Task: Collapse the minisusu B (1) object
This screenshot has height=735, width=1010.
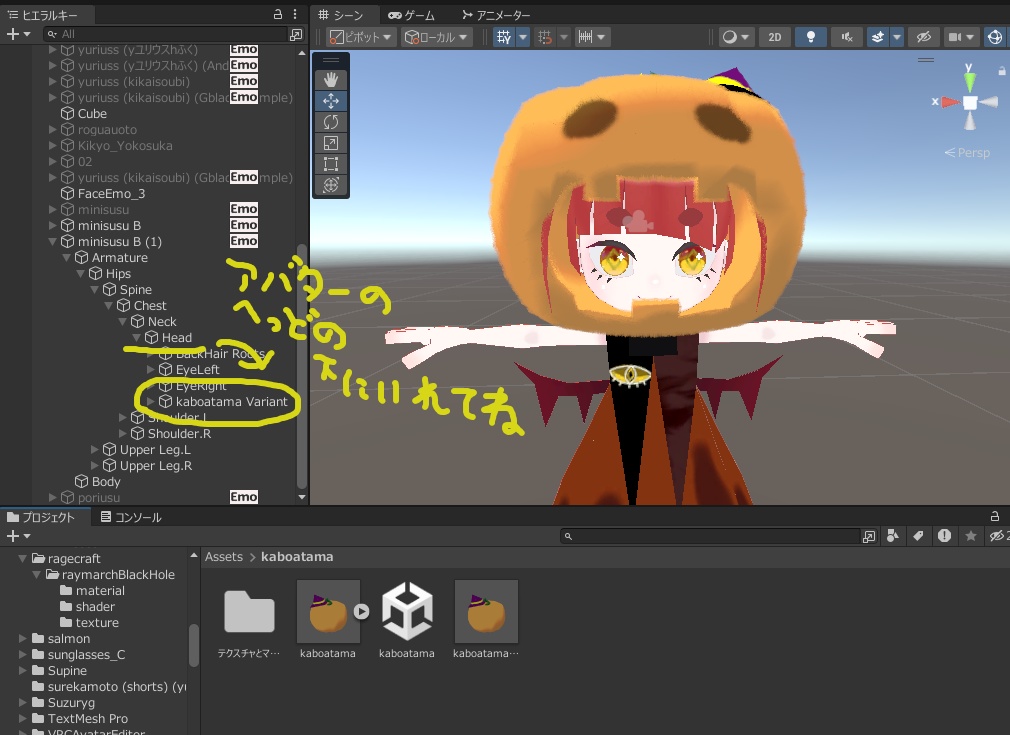Action: click(52, 242)
